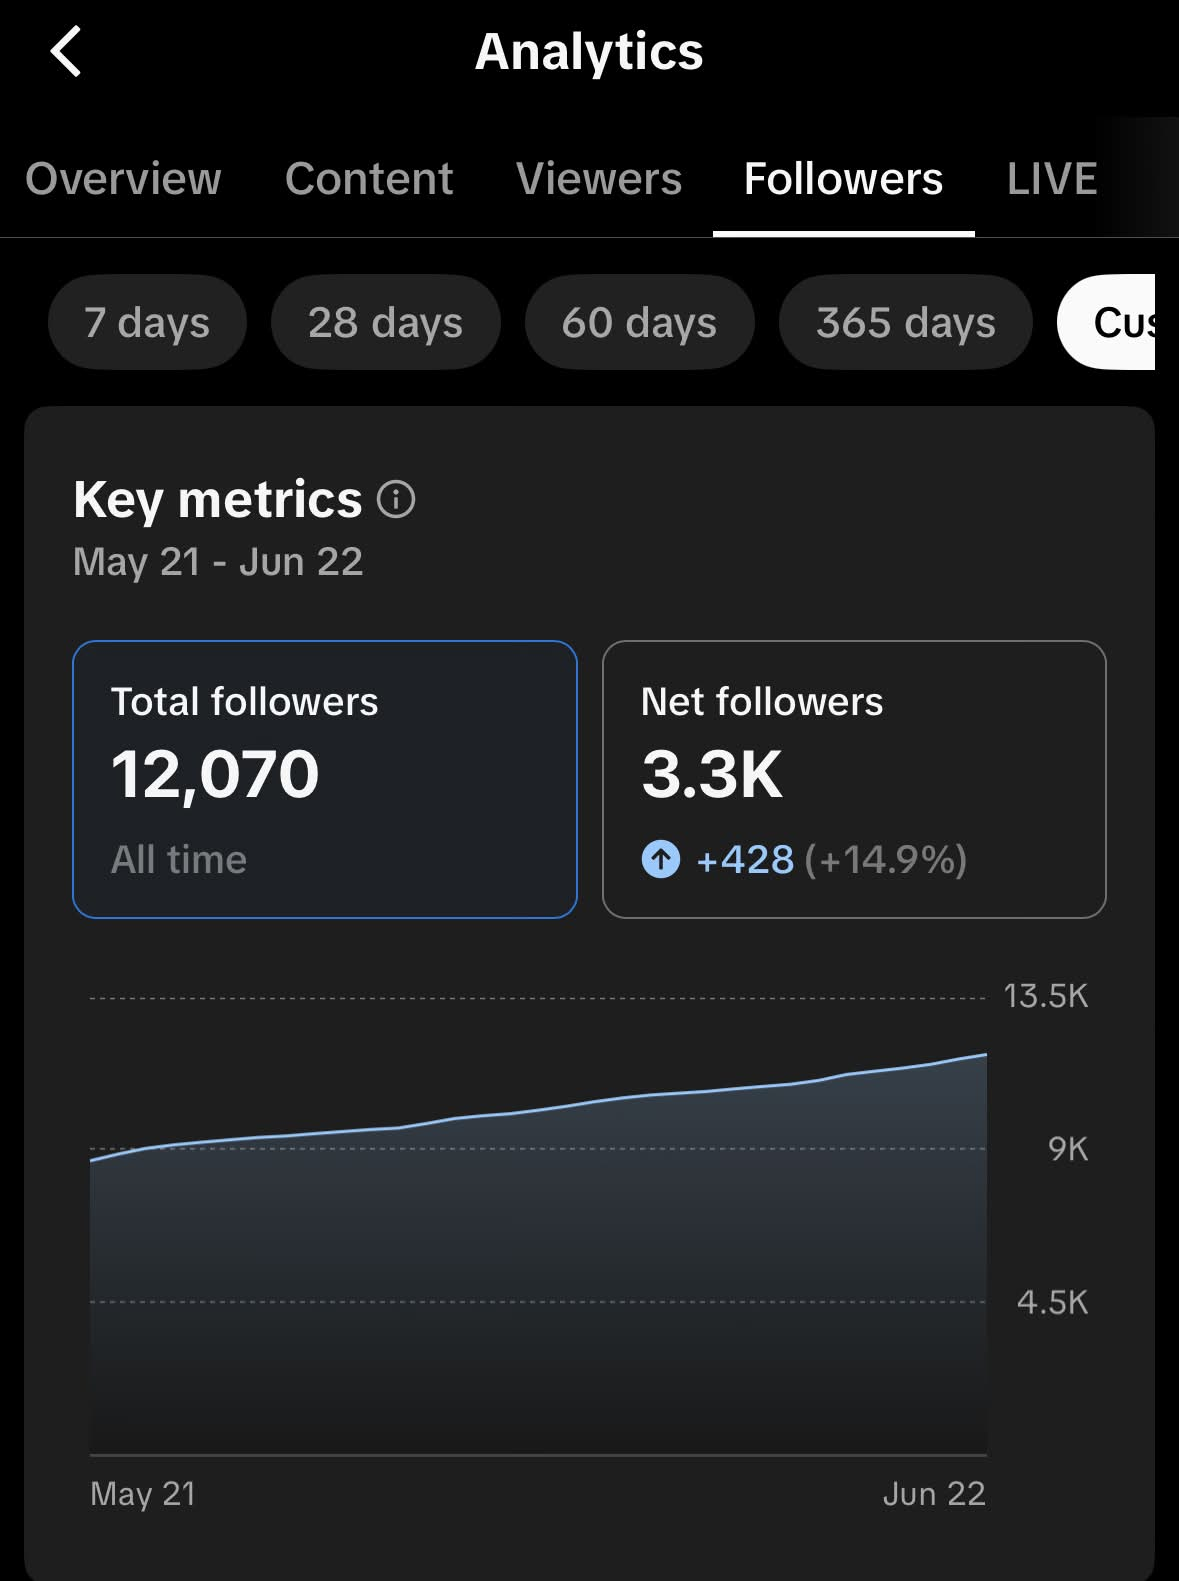Open the Custom date range chip

tap(1107, 322)
